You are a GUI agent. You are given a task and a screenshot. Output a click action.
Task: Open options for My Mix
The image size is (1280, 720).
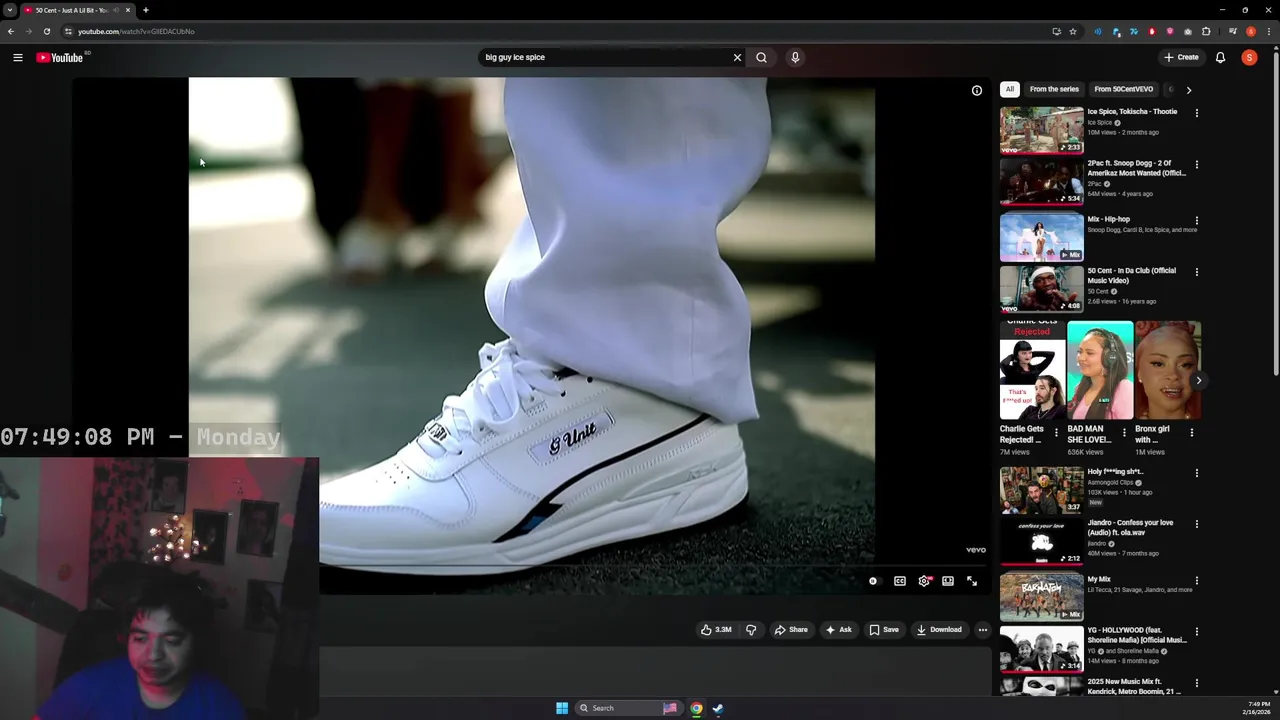click(x=1196, y=581)
